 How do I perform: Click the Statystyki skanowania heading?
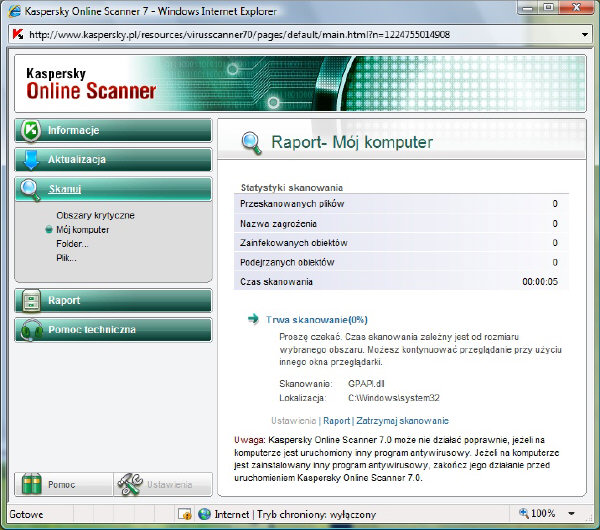pyautogui.click(x=292, y=188)
